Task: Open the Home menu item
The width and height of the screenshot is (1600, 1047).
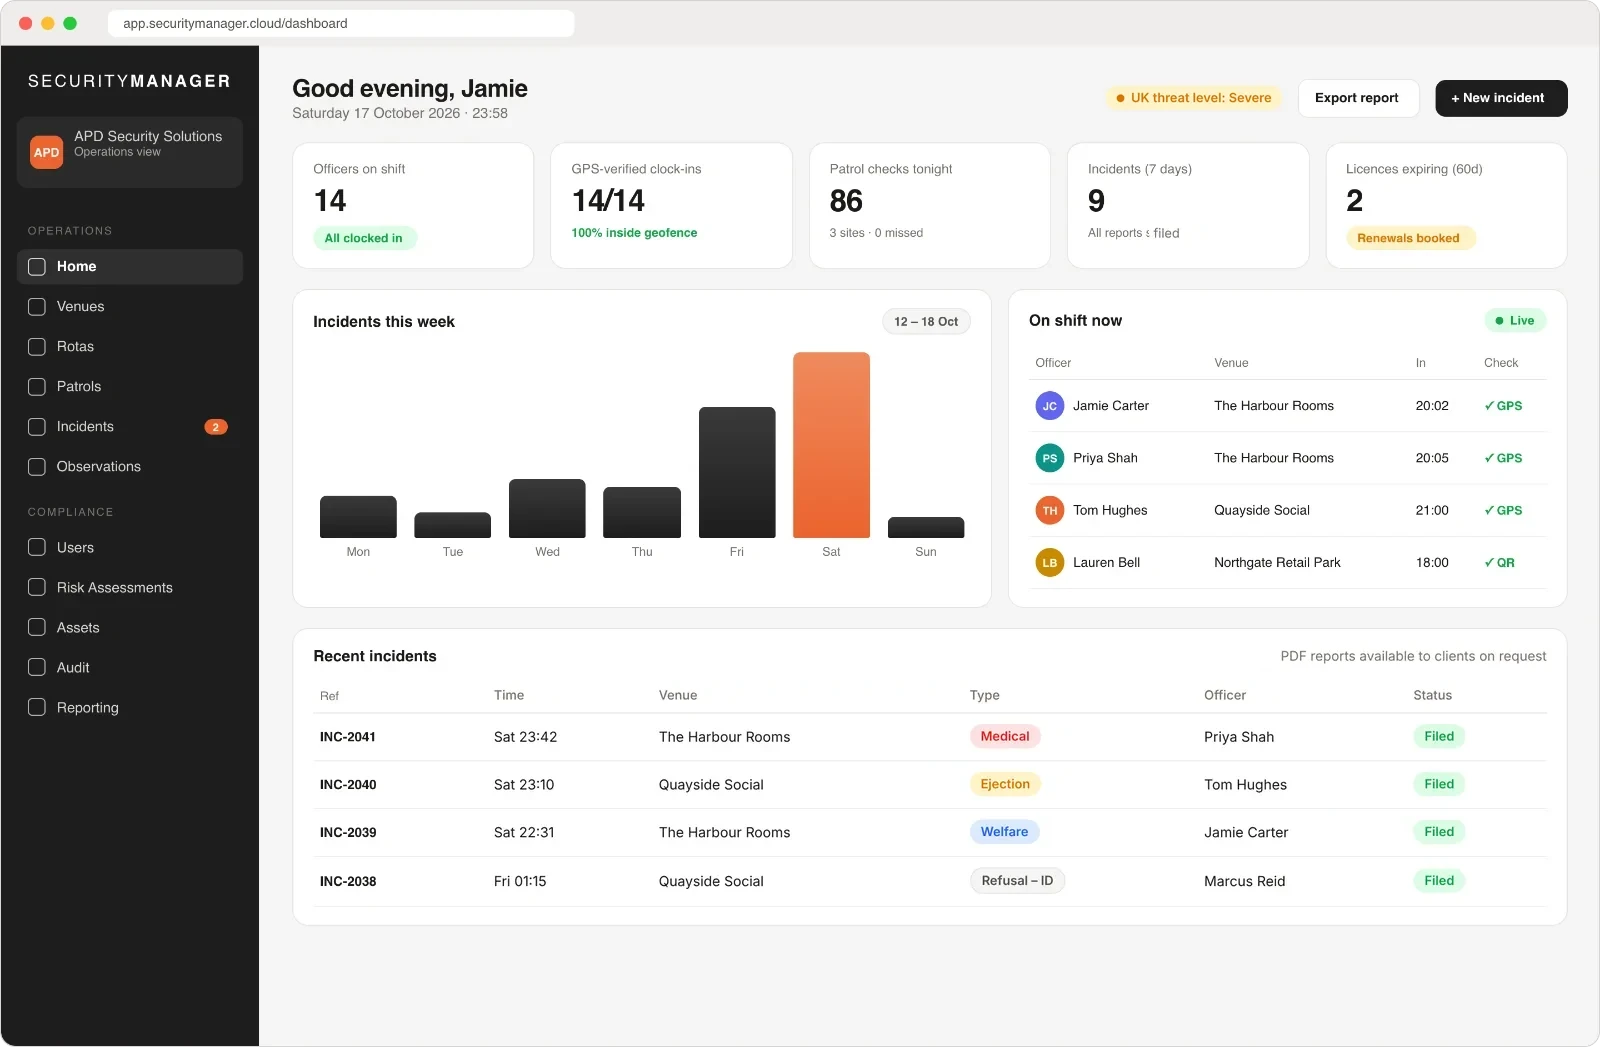Action: [130, 267]
